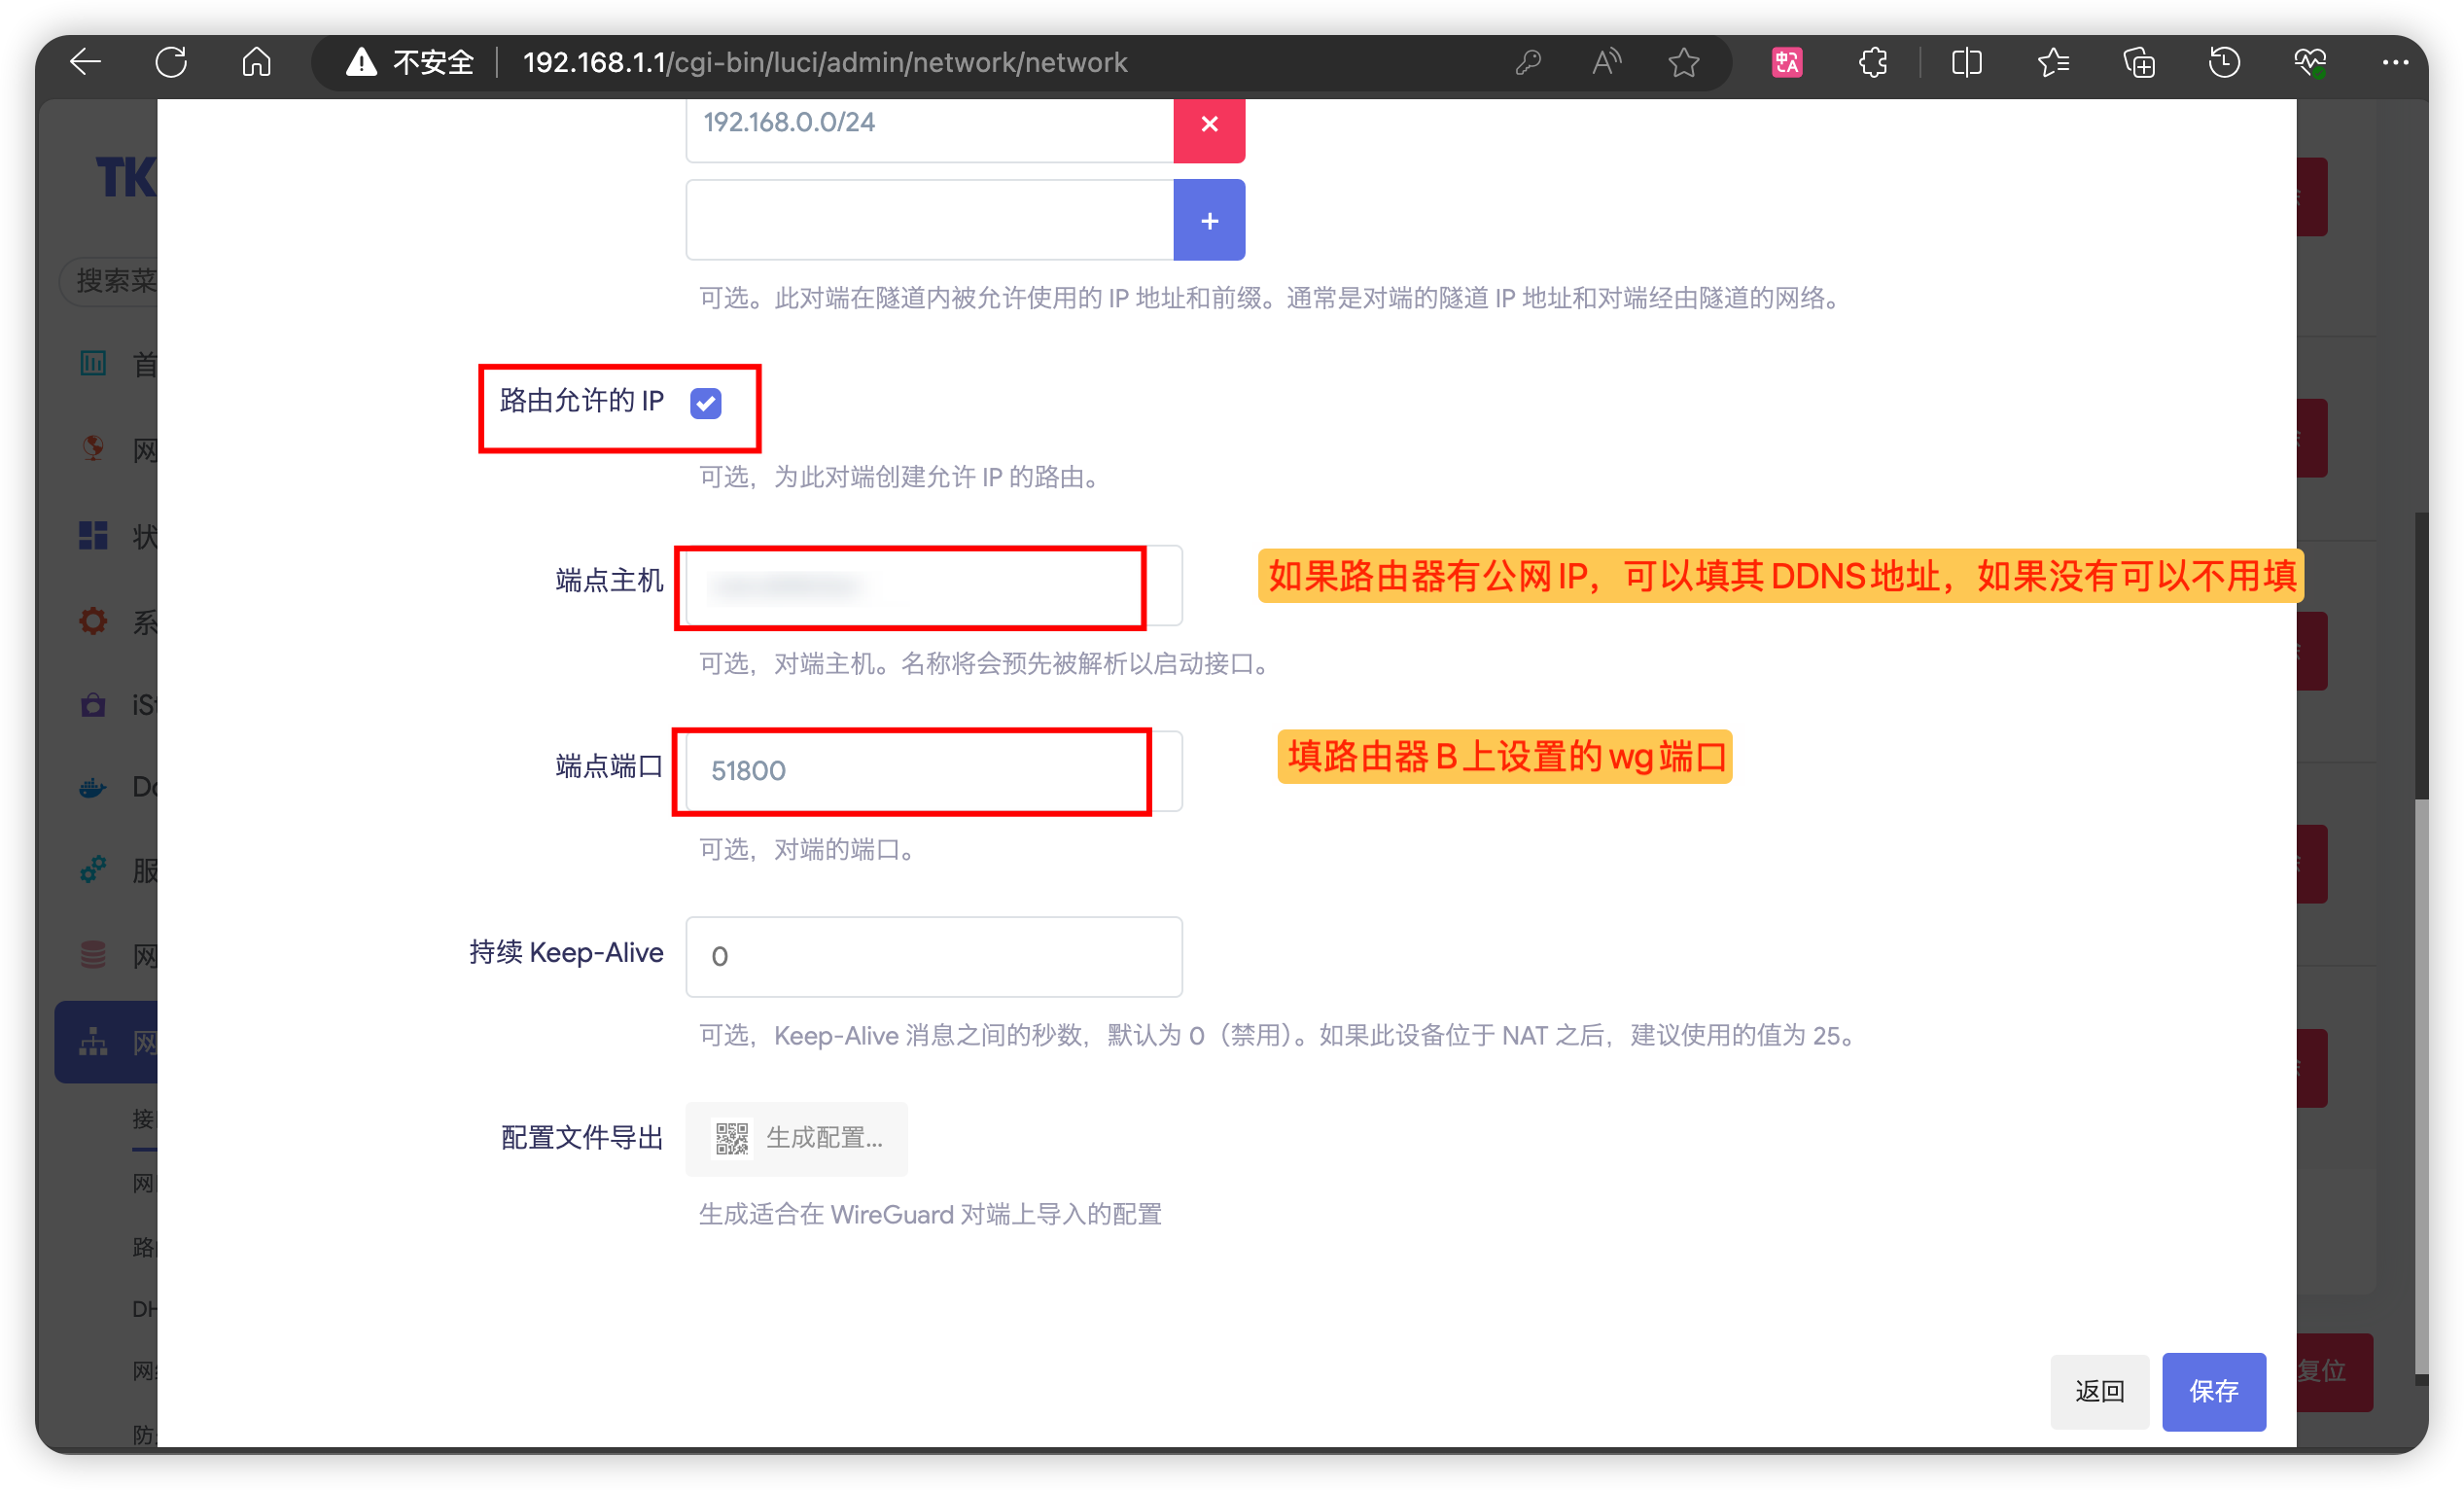Click the not-secure warning triangle icon
This screenshot has height=1490, width=2464.
[x=361, y=62]
